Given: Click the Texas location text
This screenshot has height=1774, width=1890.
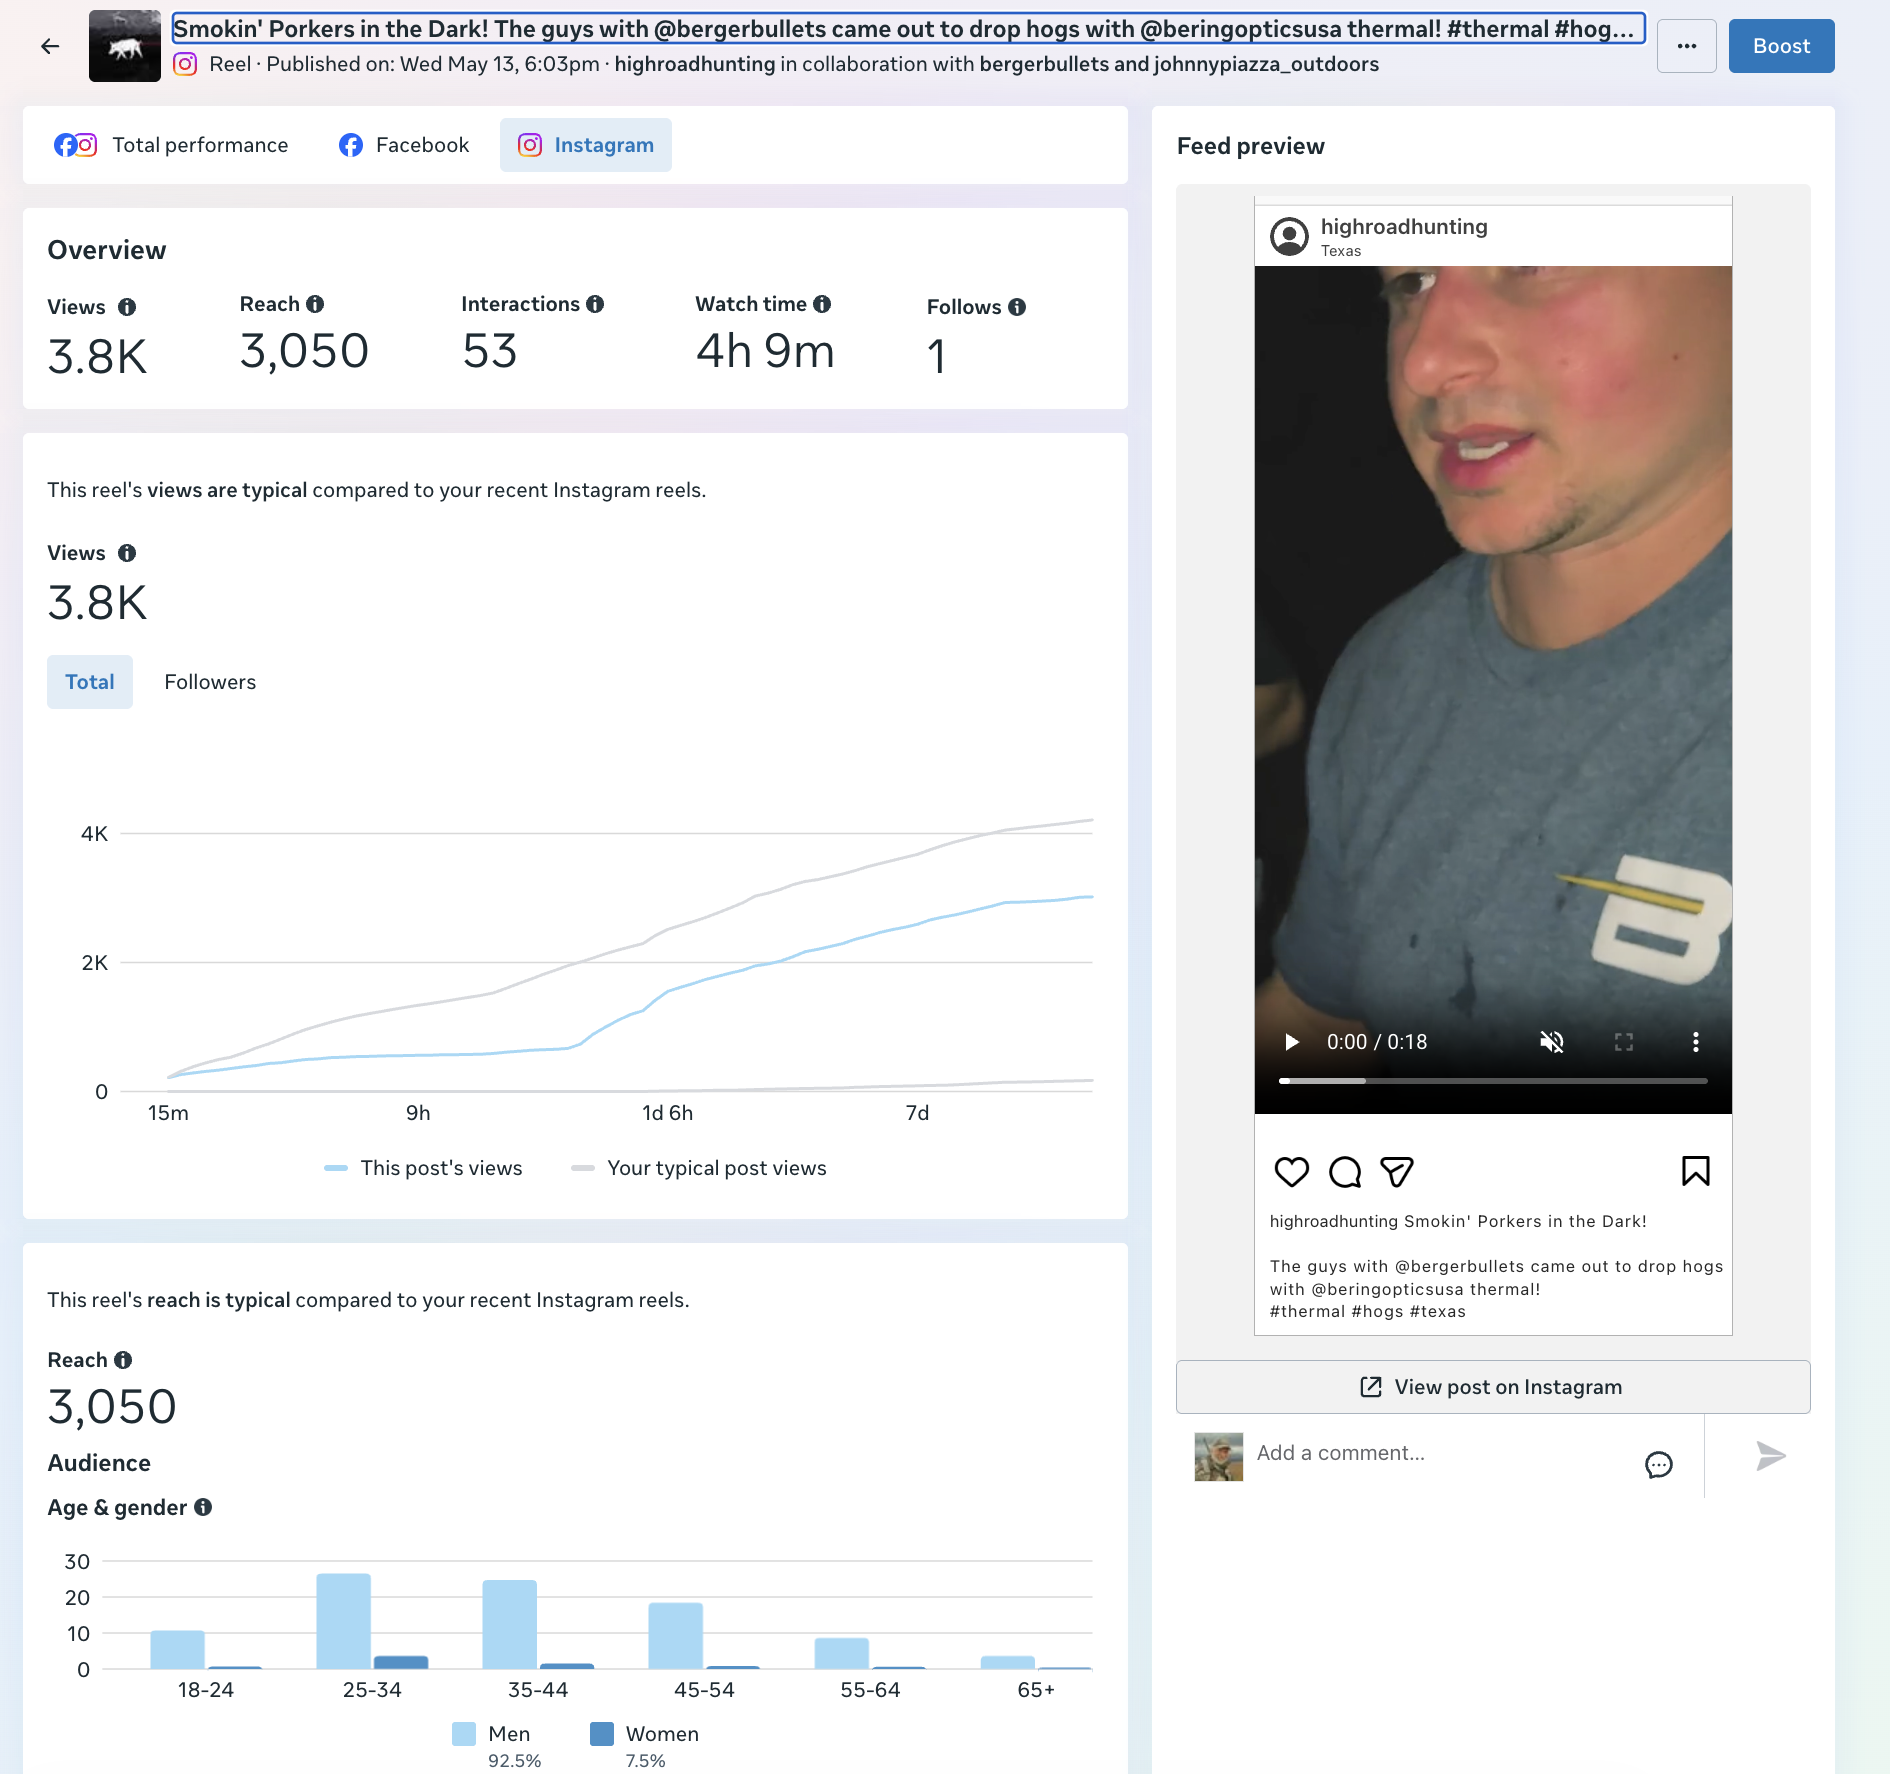Looking at the screenshot, I should (x=1340, y=251).
